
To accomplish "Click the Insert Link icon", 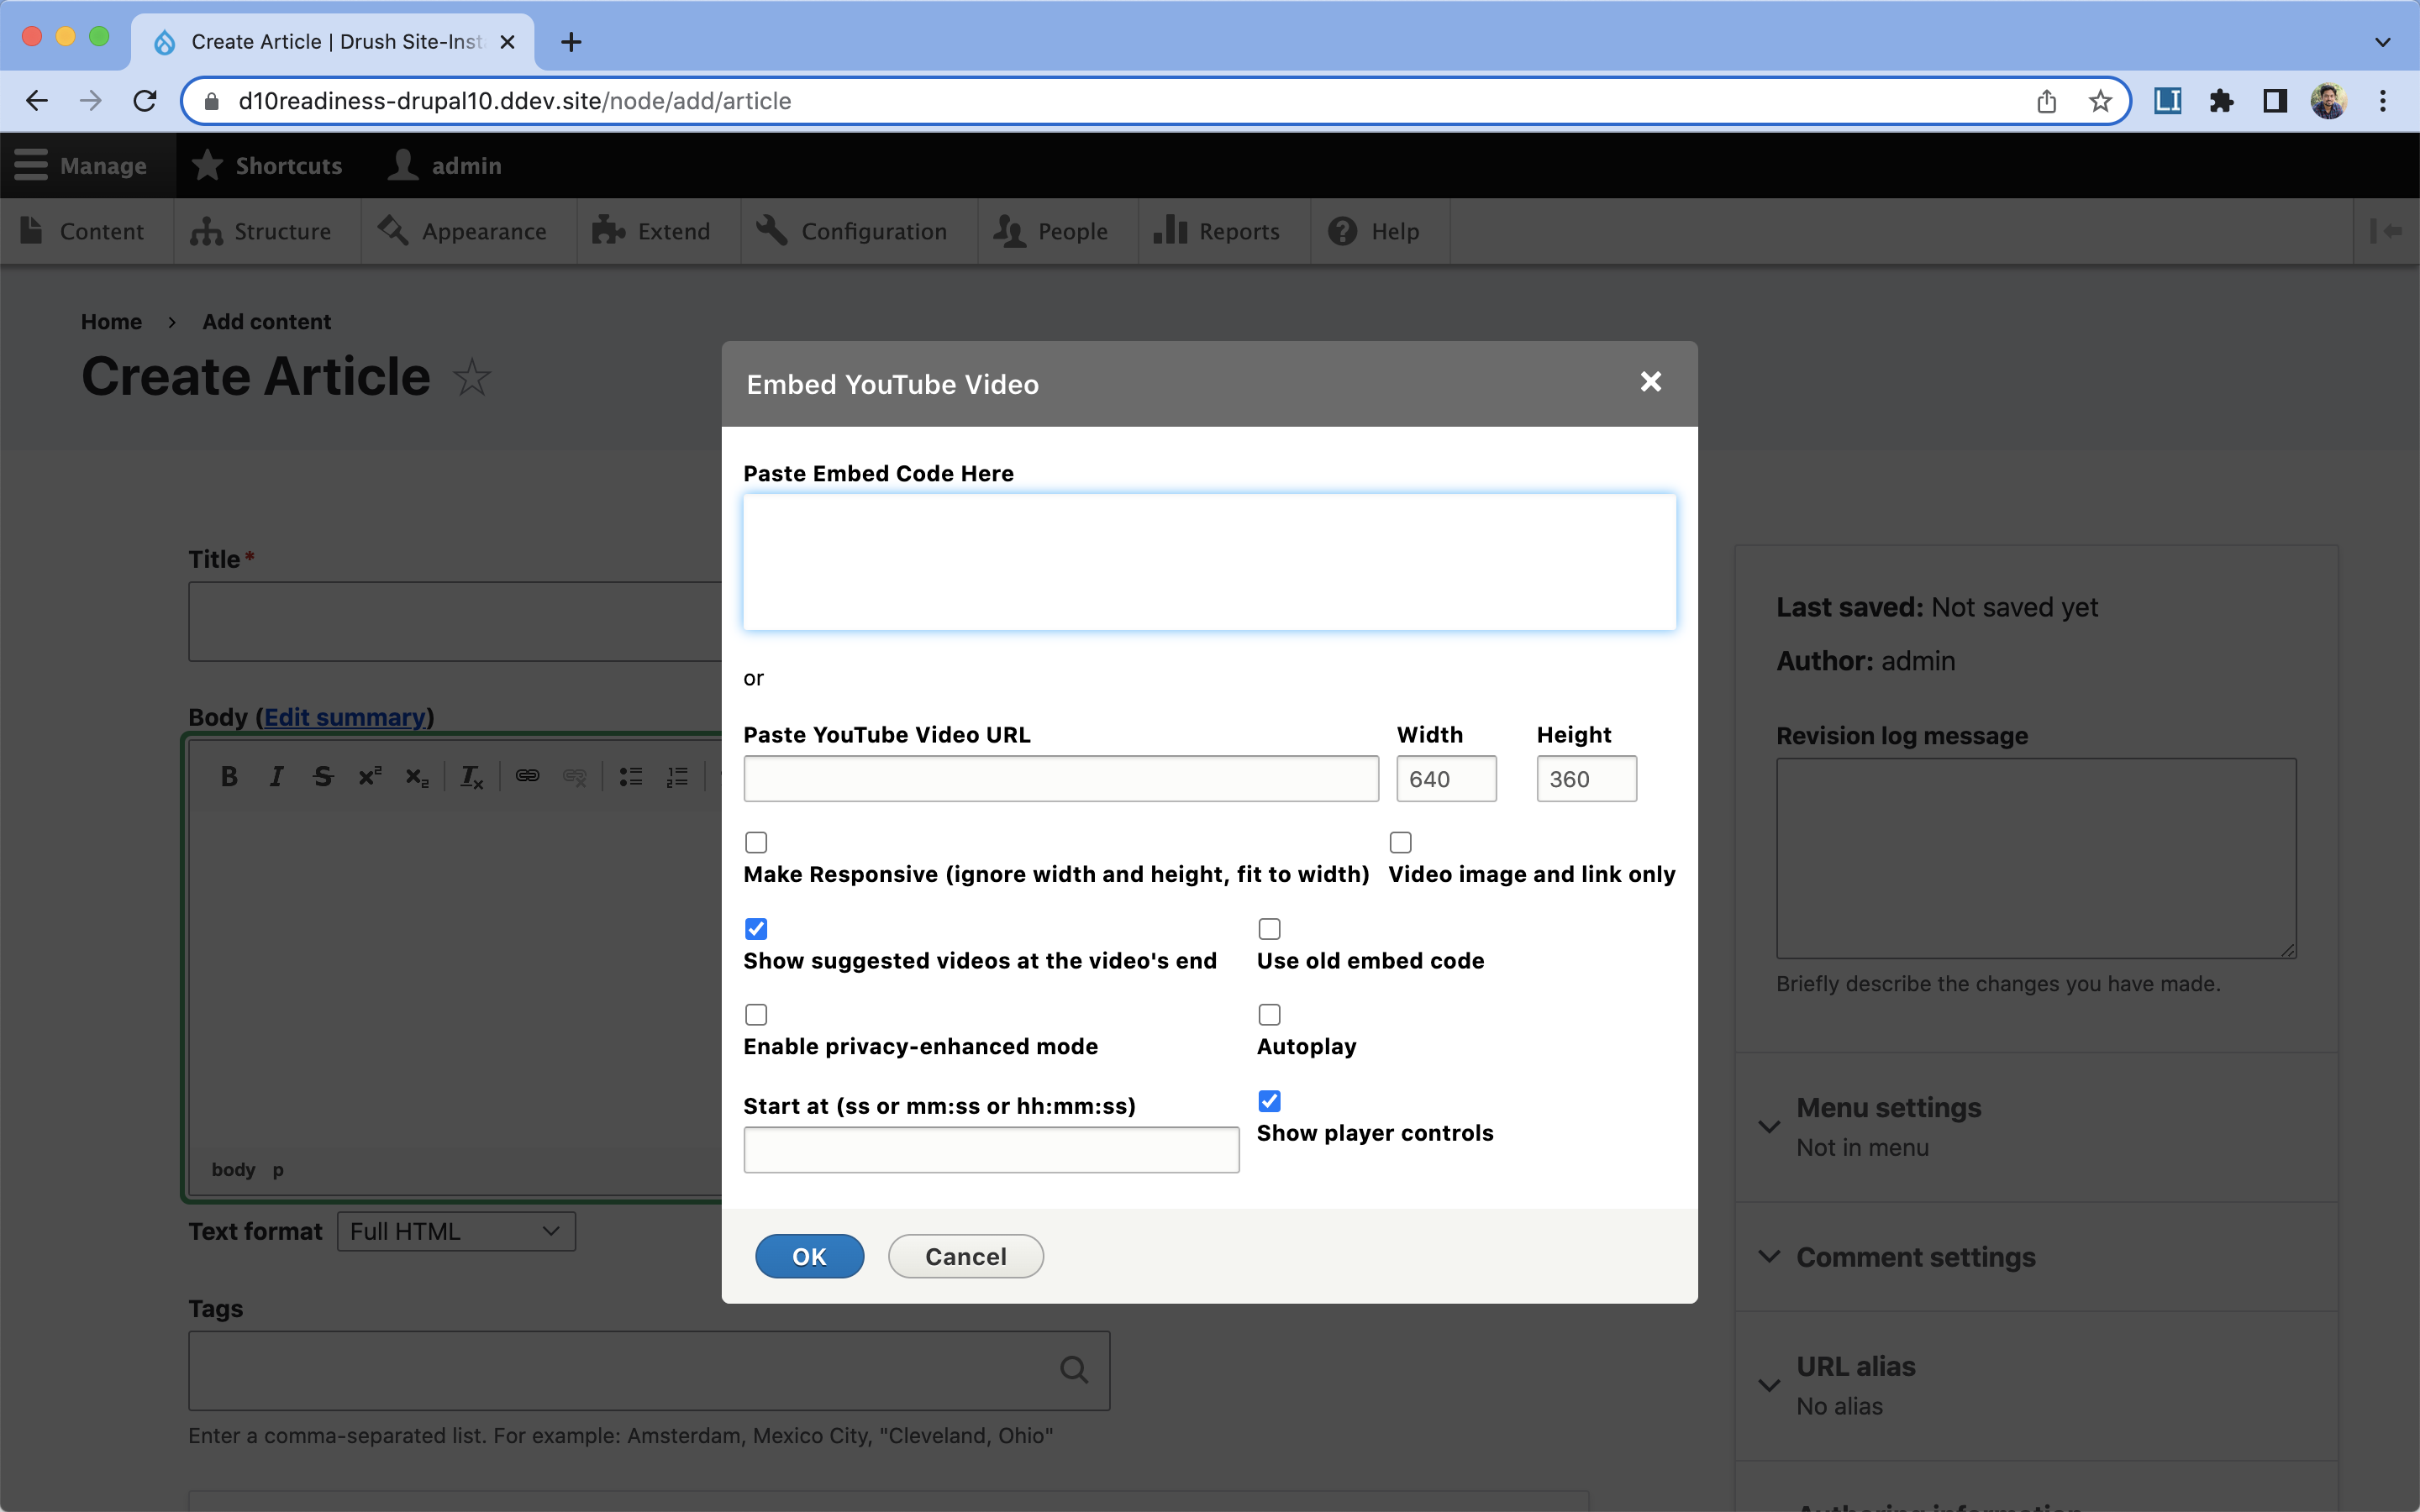I will pyautogui.click(x=527, y=777).
